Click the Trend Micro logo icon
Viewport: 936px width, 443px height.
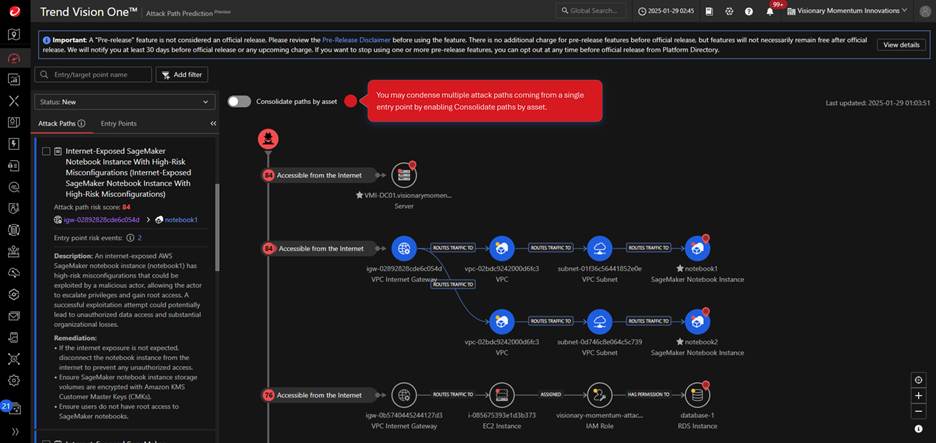point(14,10)
